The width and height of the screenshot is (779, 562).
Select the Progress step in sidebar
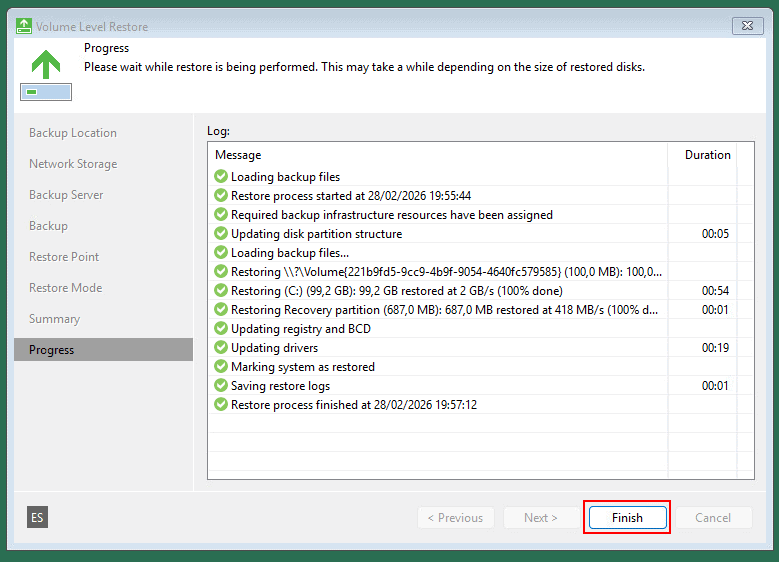coord(52,350)
